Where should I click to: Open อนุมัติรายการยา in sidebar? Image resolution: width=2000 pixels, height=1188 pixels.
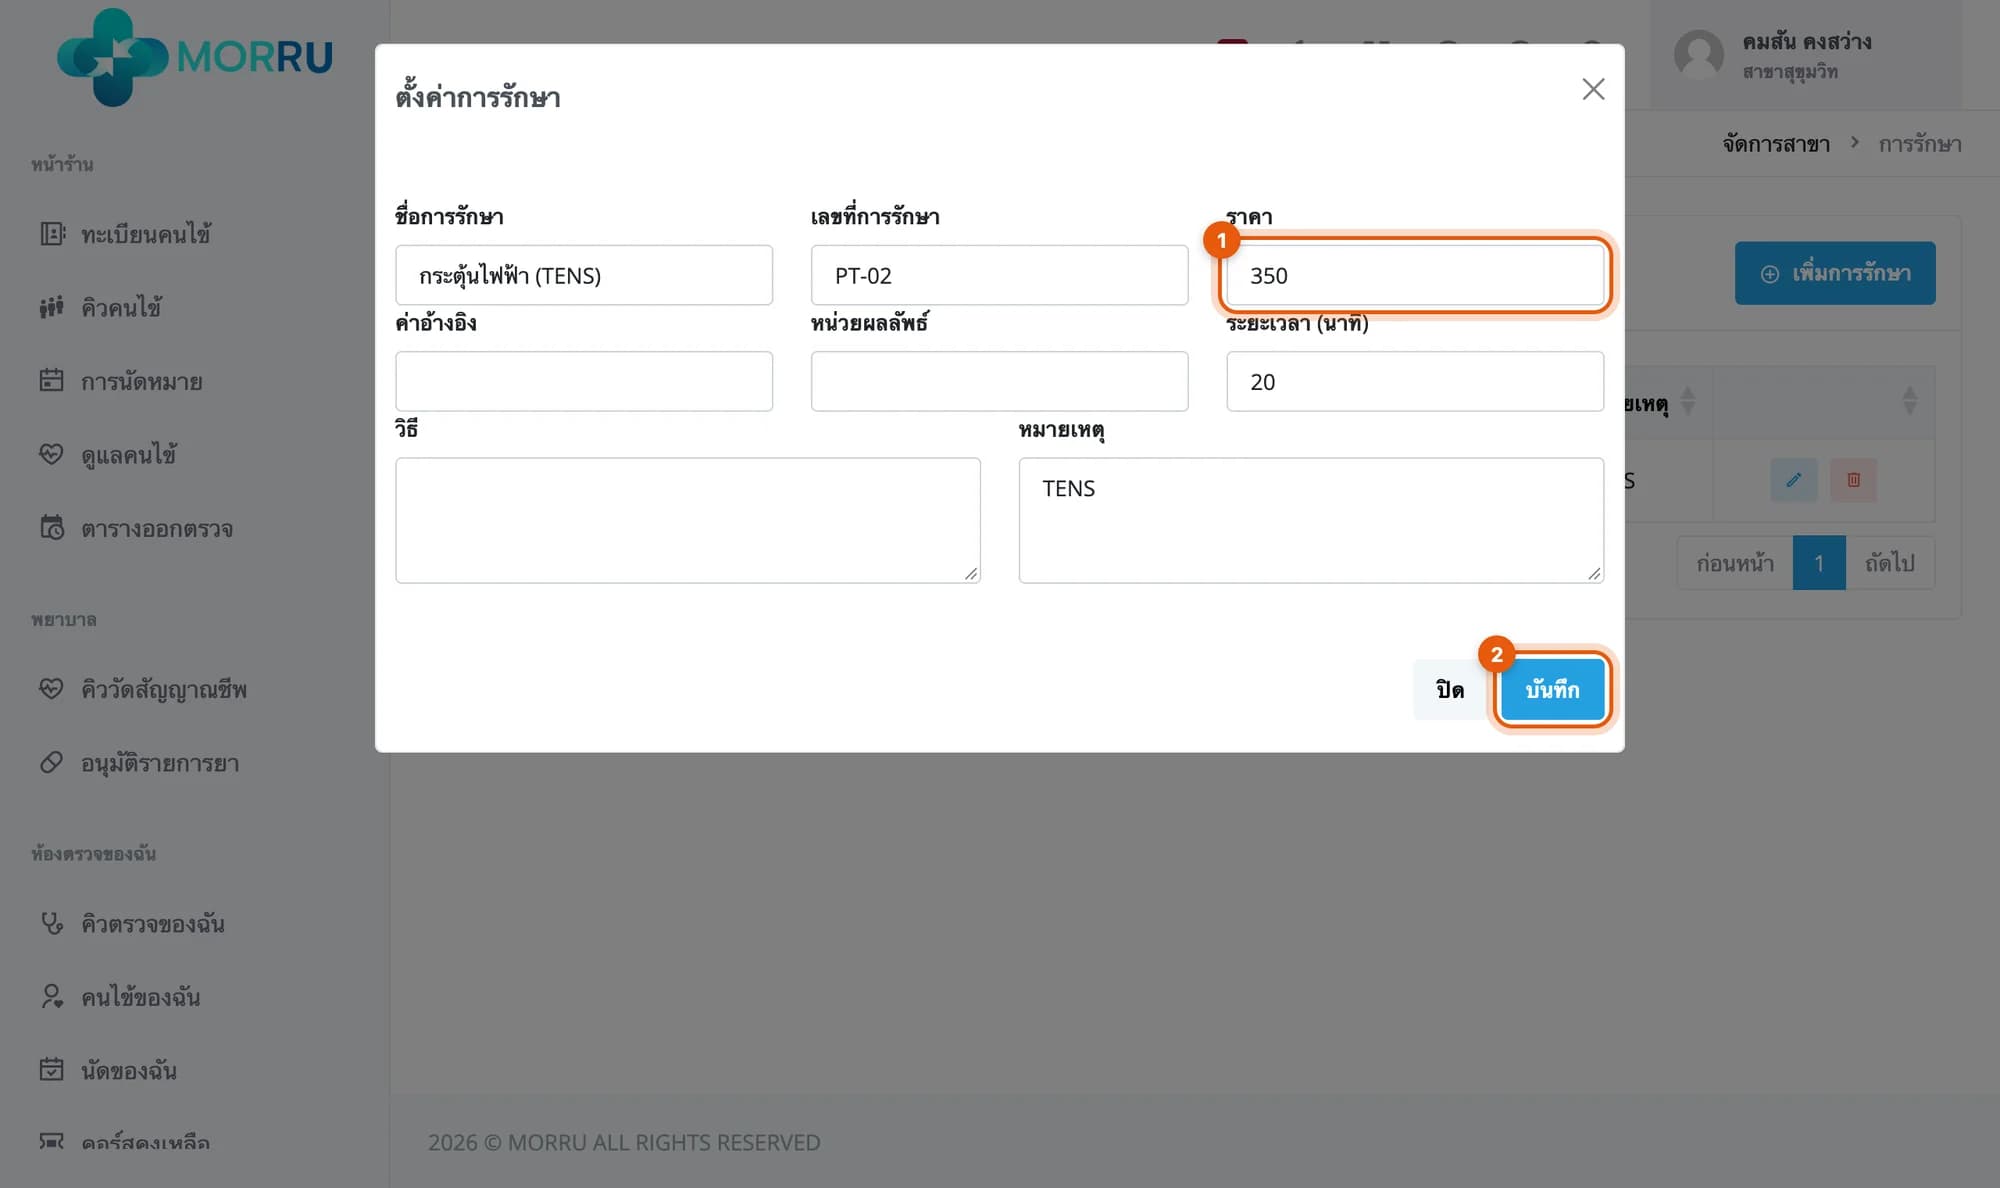pos(160,763)
